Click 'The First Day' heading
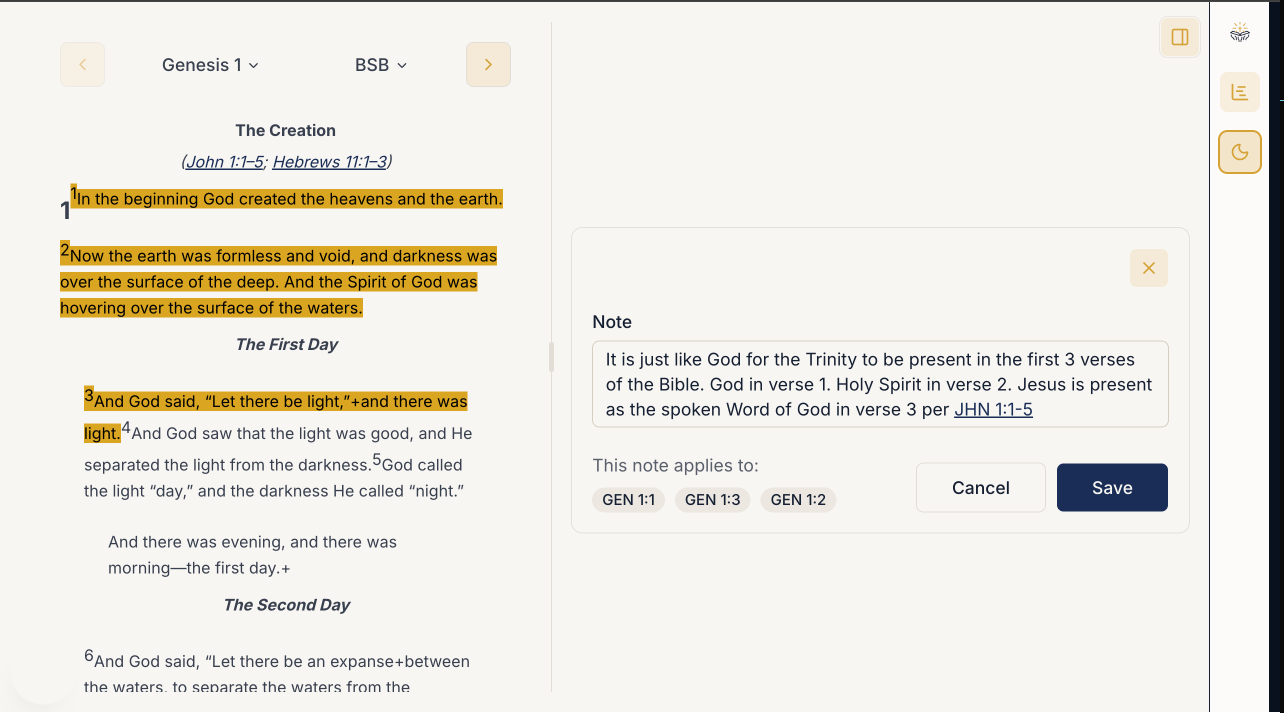This screenshot has height=713, width=1284. coord(286,344)
